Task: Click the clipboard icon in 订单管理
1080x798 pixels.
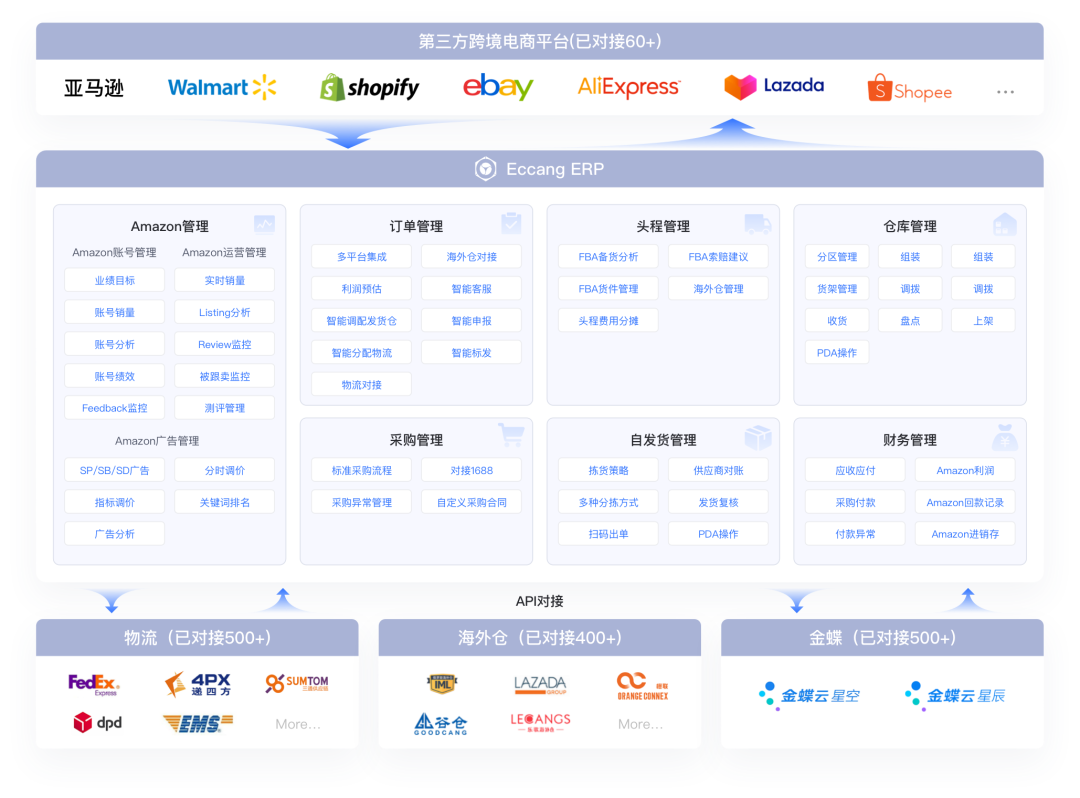Action: 511,223
